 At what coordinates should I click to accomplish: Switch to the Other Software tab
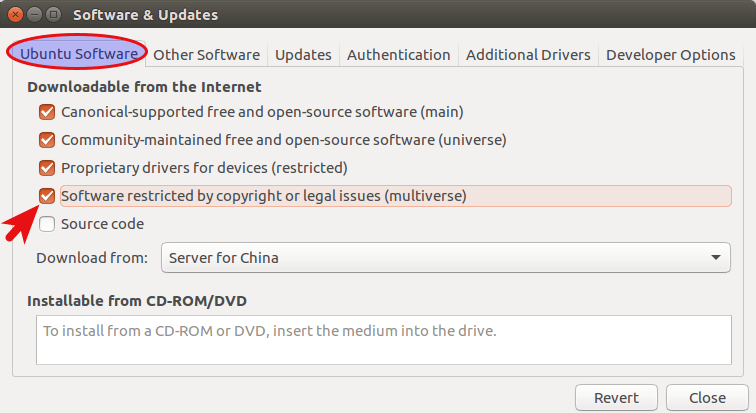click(x=206, y=55)
